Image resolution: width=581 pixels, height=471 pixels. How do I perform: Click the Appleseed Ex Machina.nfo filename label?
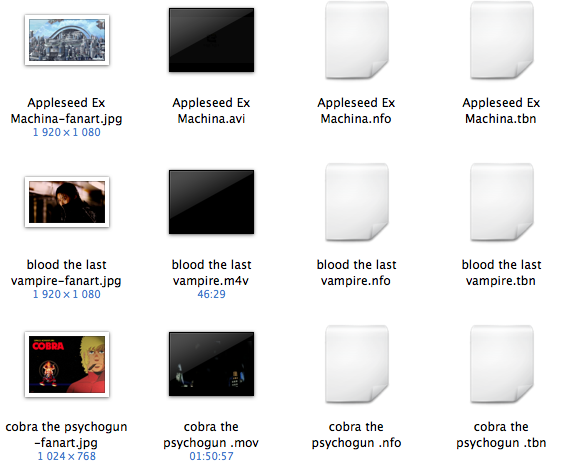[356, 110]
